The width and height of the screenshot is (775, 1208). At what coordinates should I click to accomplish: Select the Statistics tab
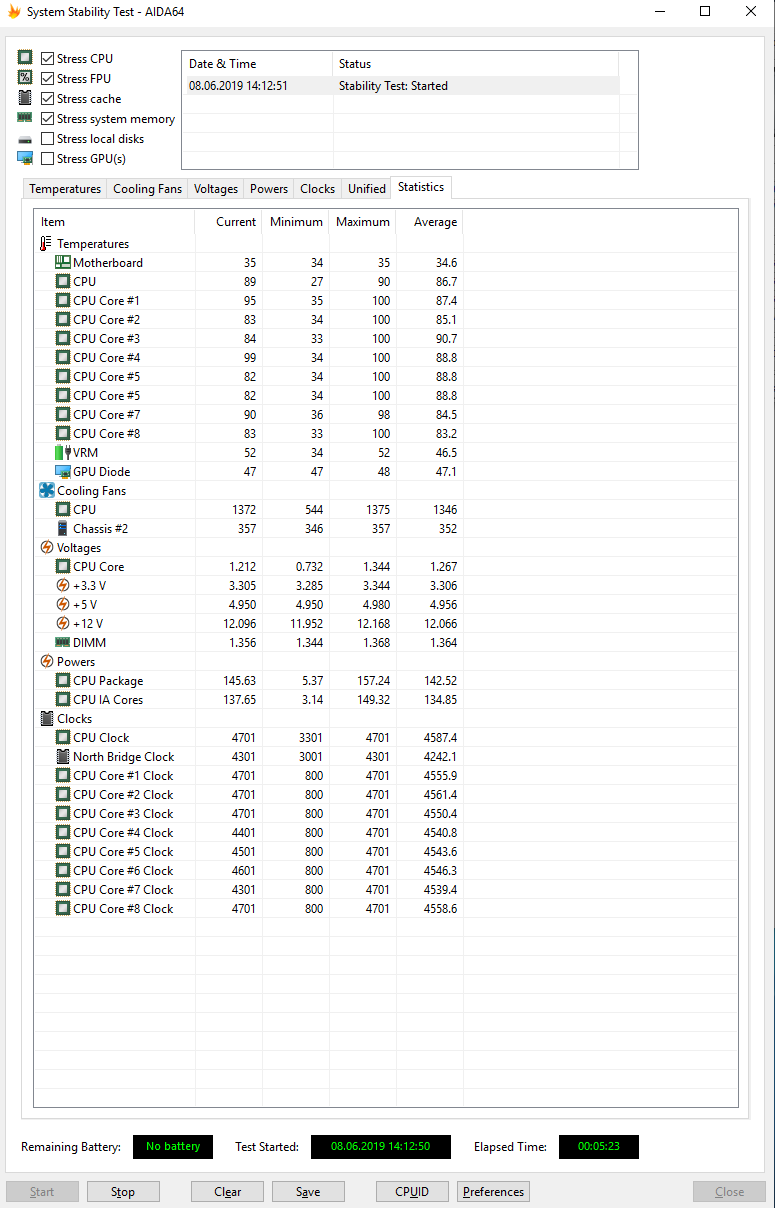coord(421,187)
